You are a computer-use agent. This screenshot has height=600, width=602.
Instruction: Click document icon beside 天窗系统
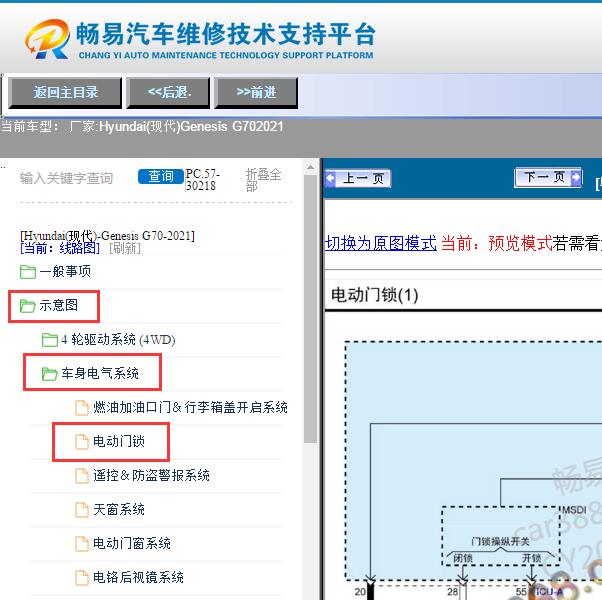pos(81,510)
